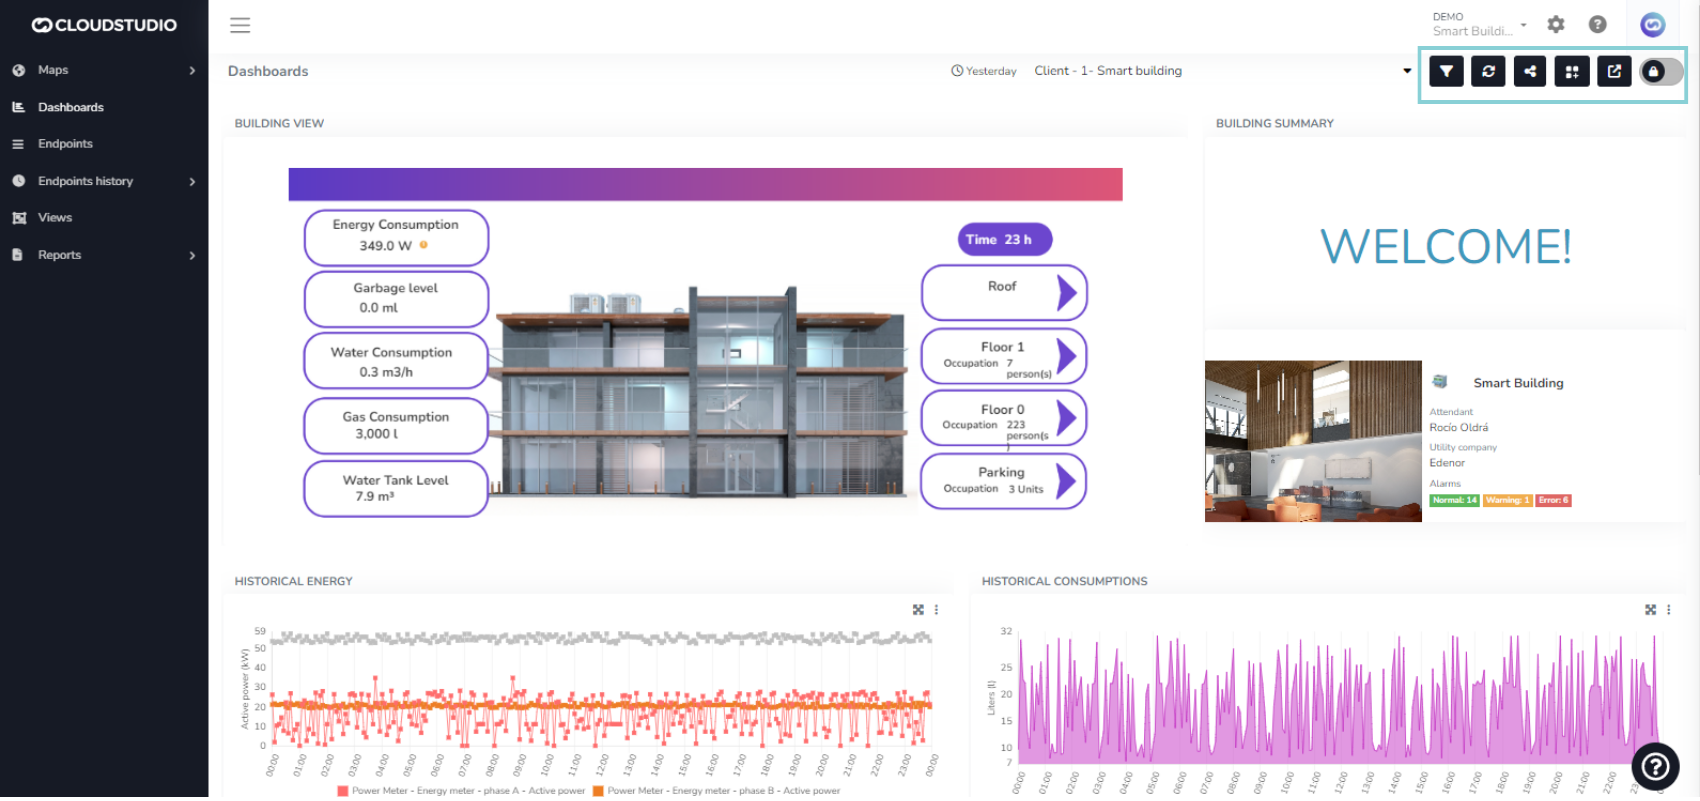Toggle phase B Active power legend

pyautogui.click(x=716, y=791)
